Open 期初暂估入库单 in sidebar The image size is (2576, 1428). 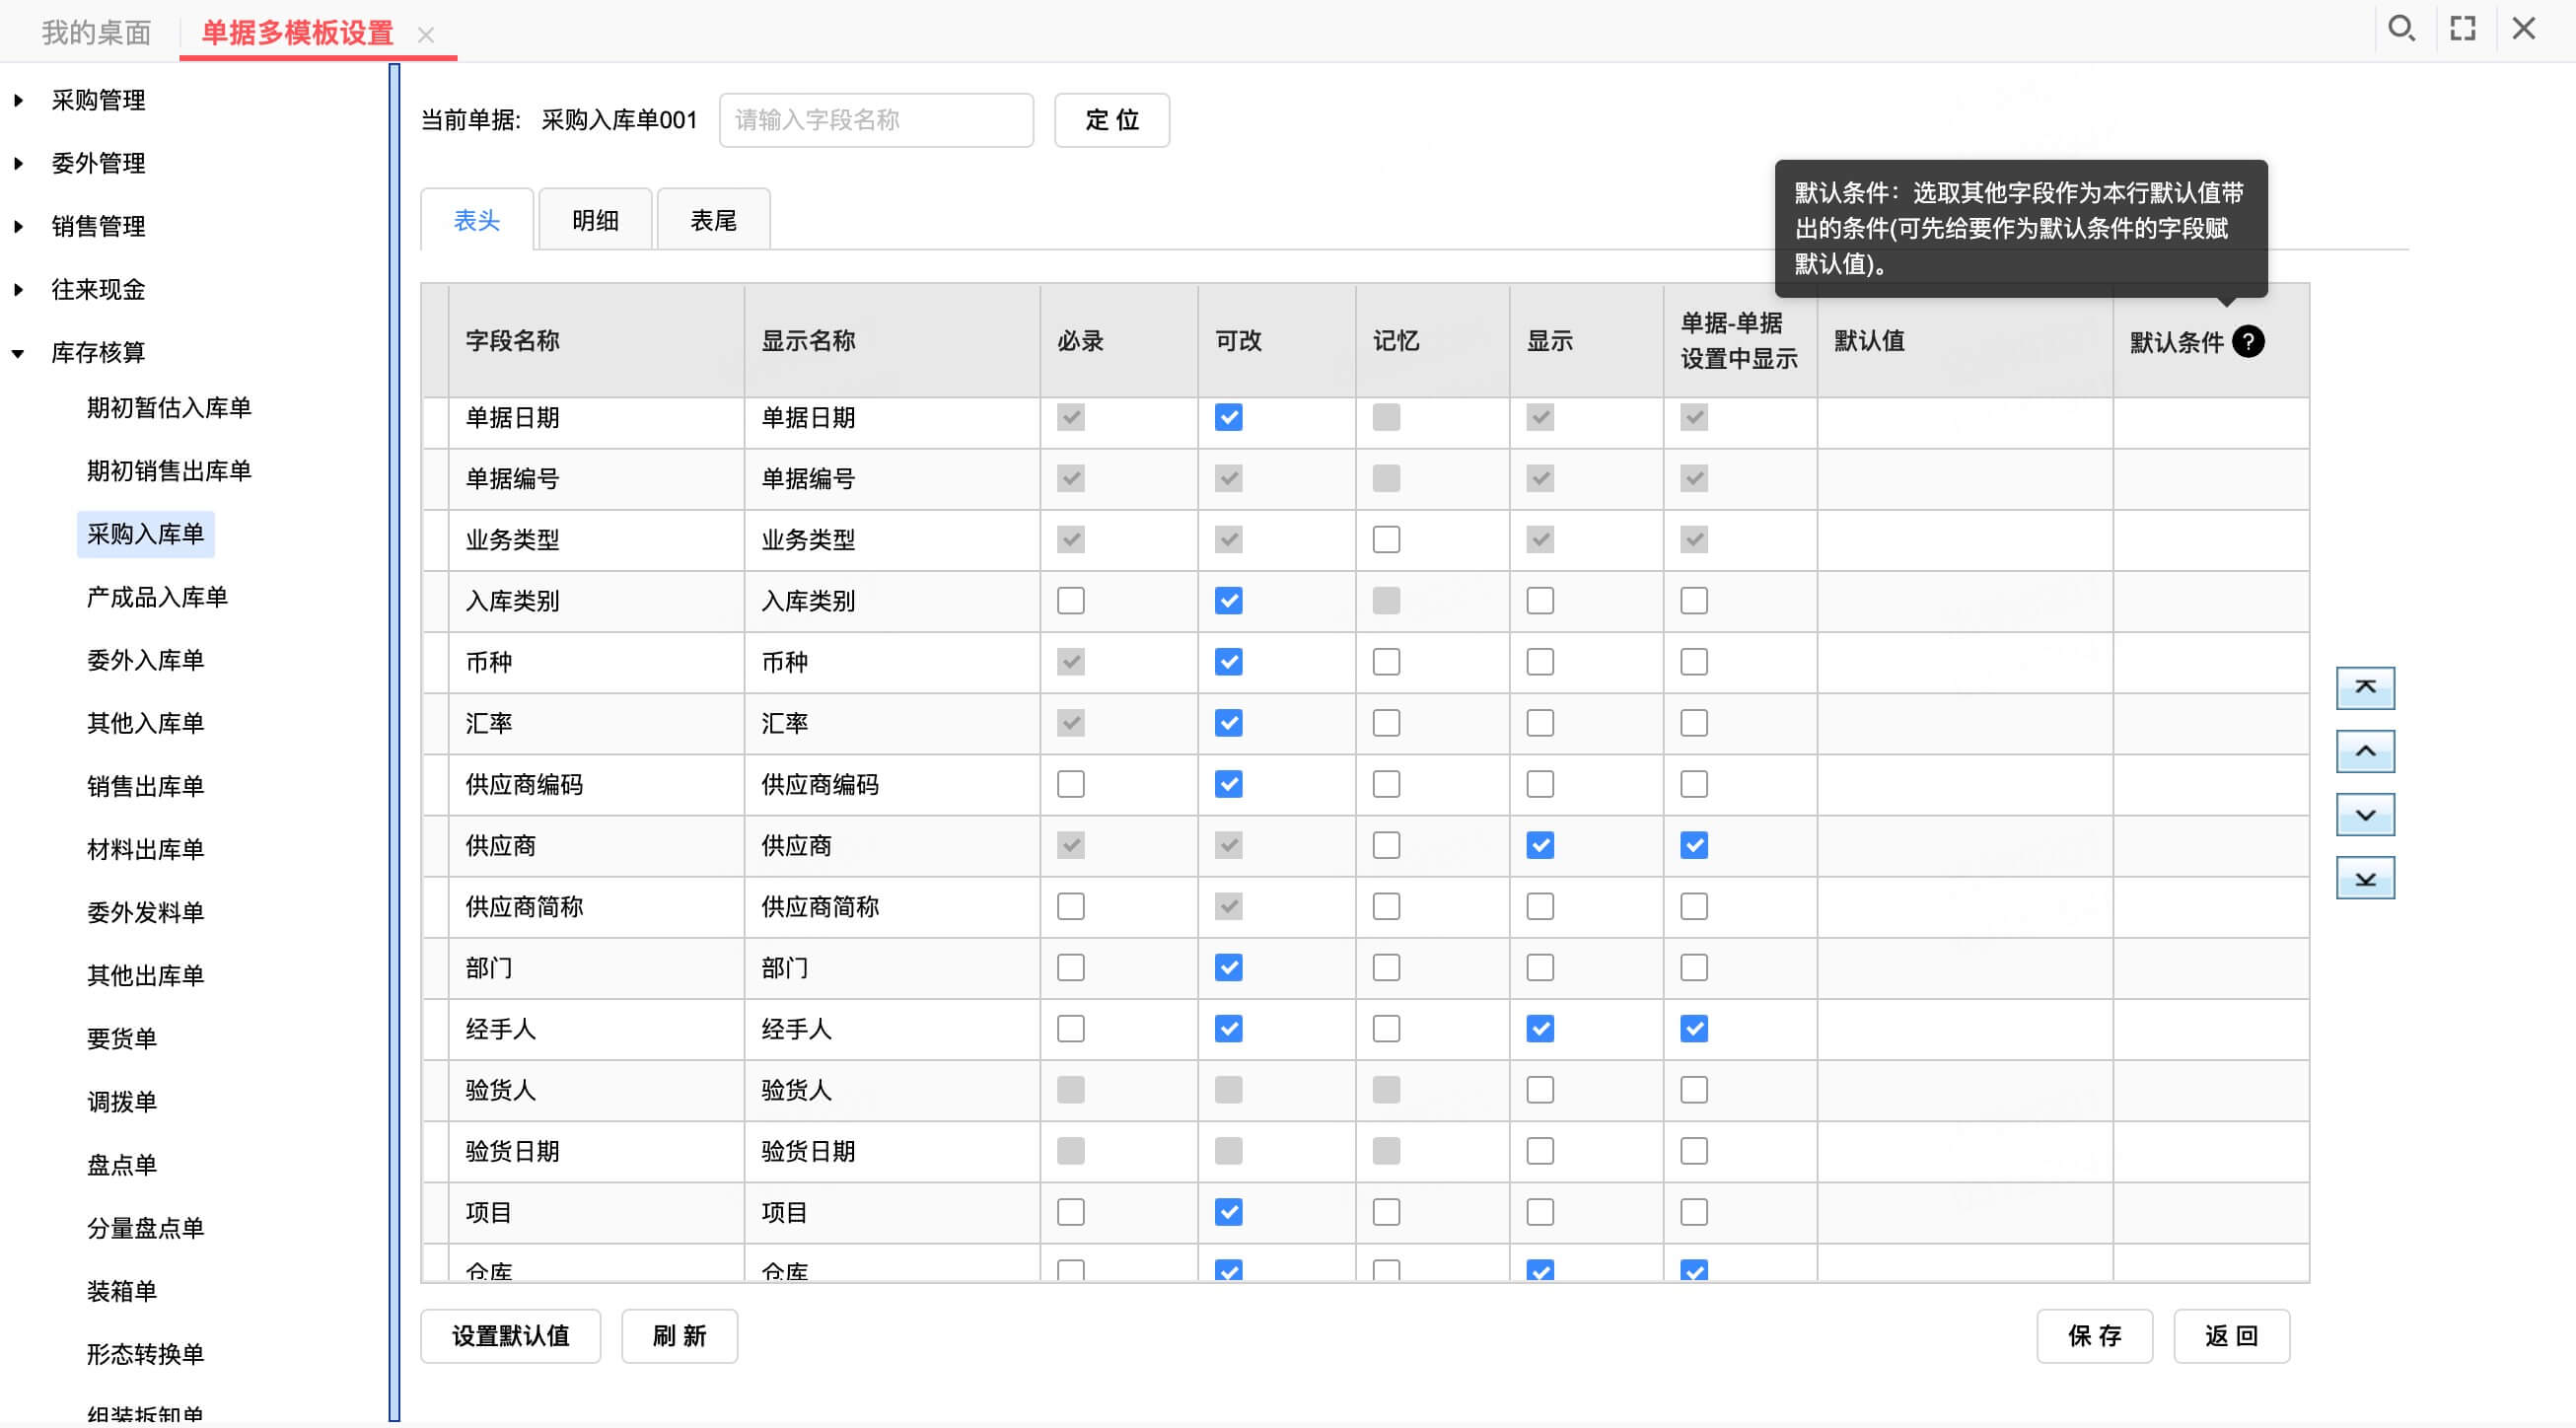point(168,408)
